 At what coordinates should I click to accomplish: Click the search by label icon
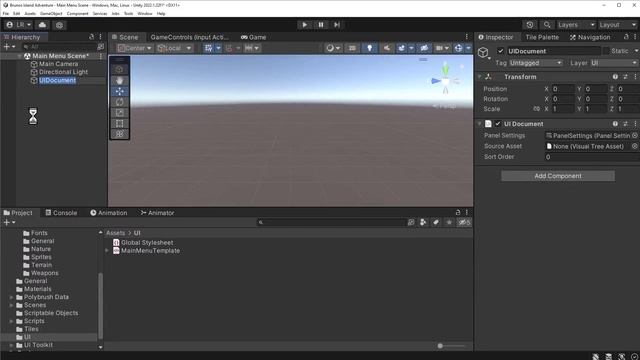[x=436, y=222]
